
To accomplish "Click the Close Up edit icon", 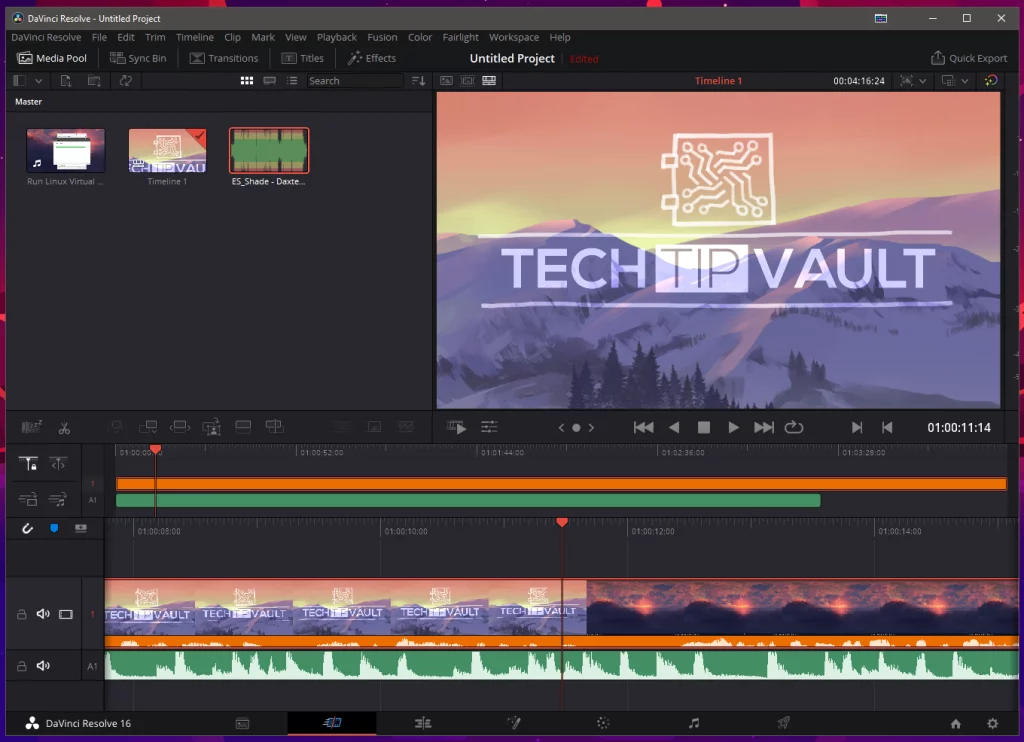I will coord(212,427).
